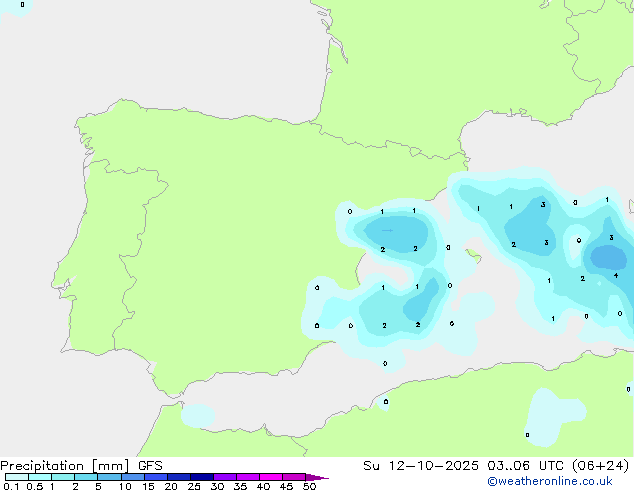This screenshot has width=634, height=490.
Task: Select the 45–50 mm legend color swatch
Action: (294, 477)
